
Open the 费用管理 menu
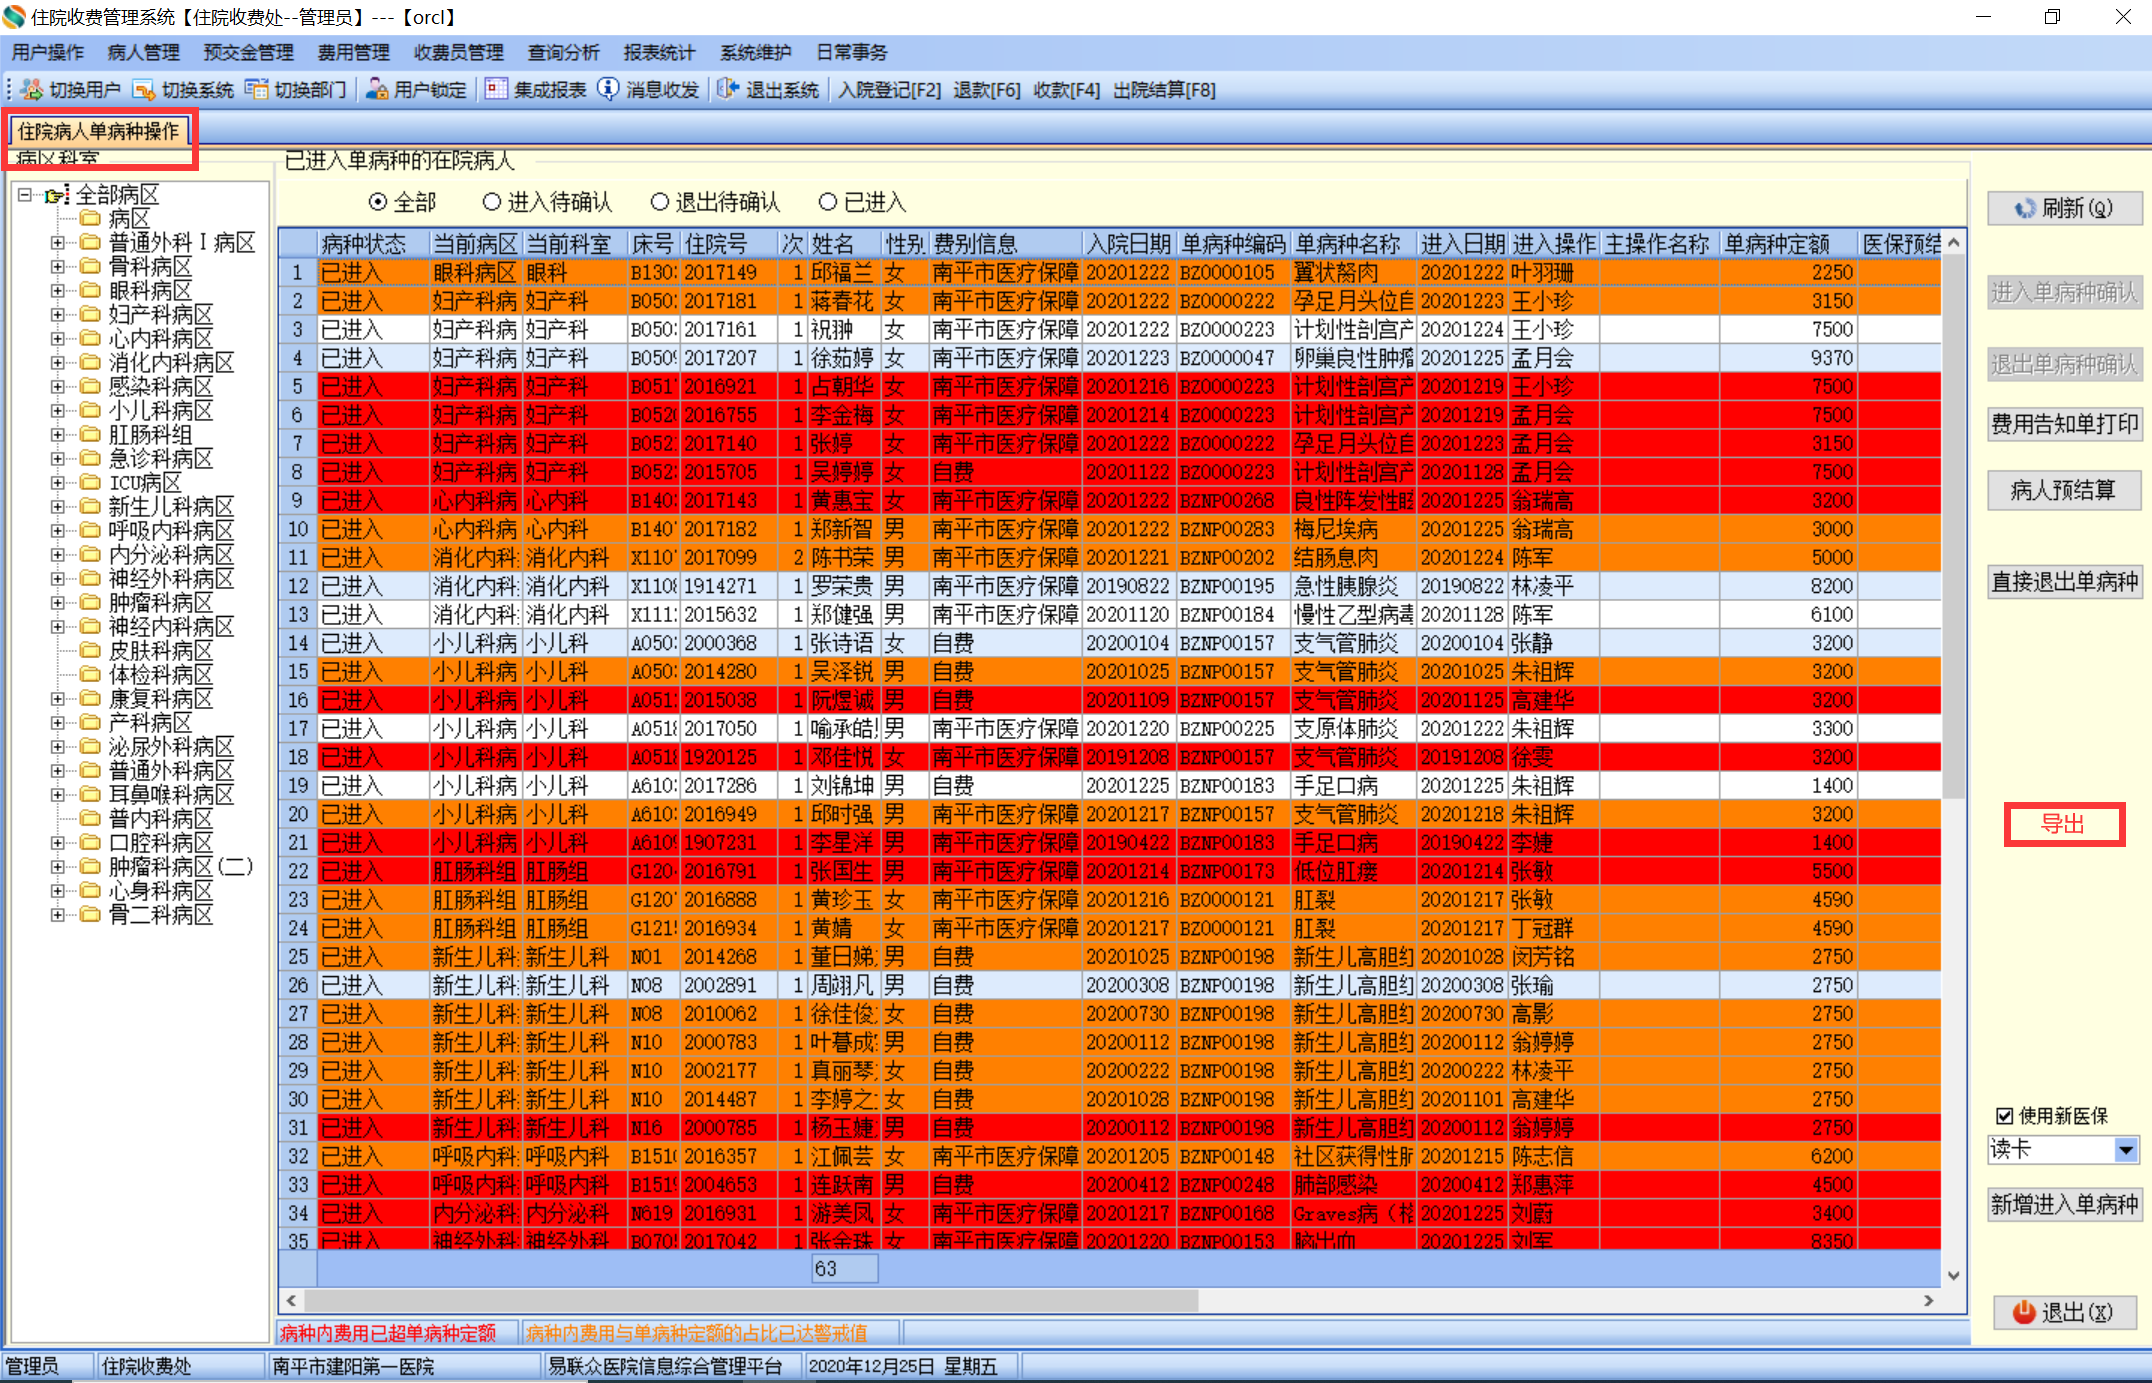pos(353,52)
